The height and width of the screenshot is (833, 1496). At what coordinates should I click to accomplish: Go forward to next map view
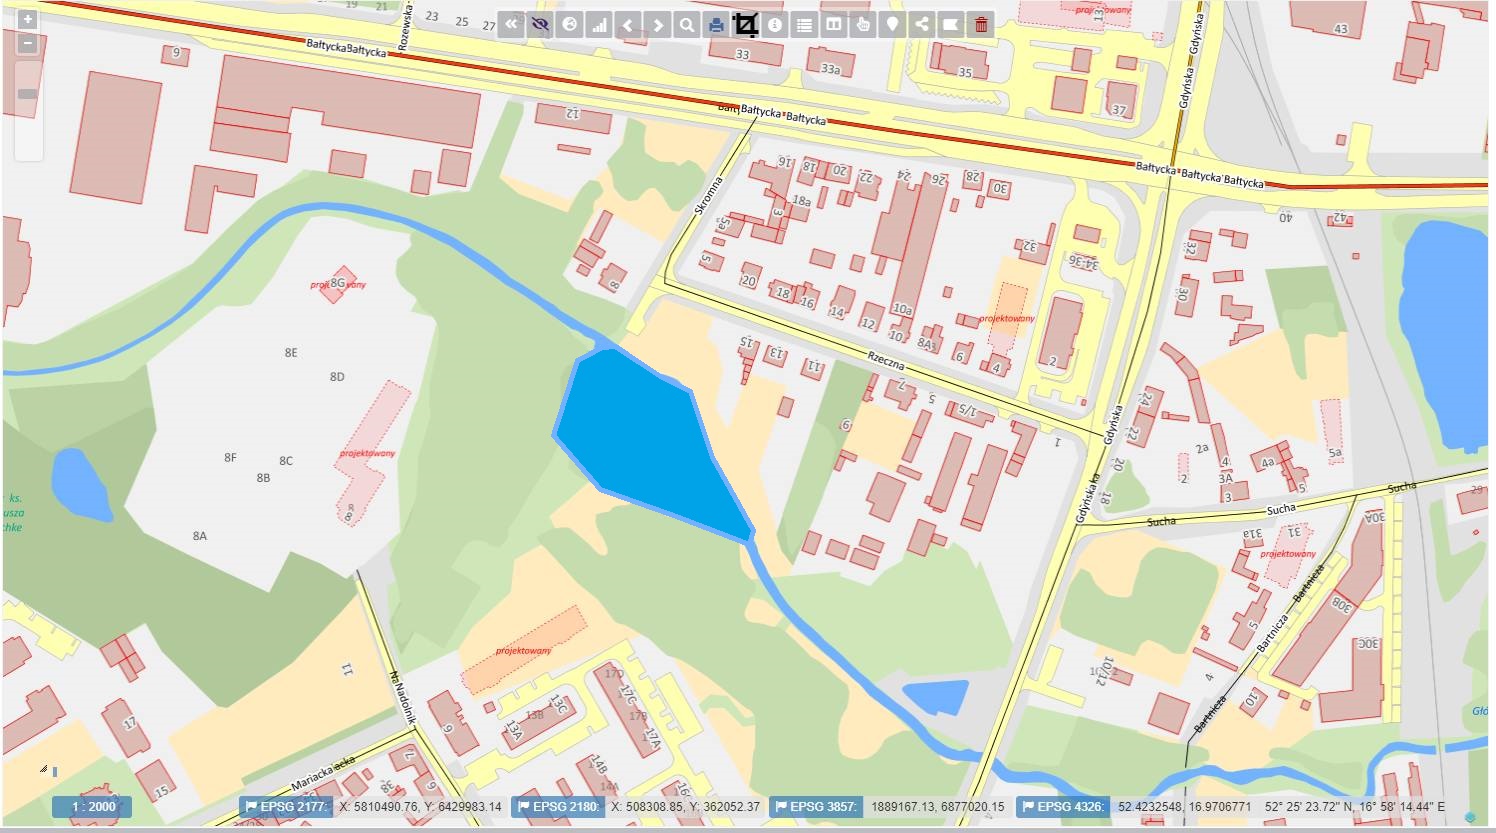click(658, 25)
